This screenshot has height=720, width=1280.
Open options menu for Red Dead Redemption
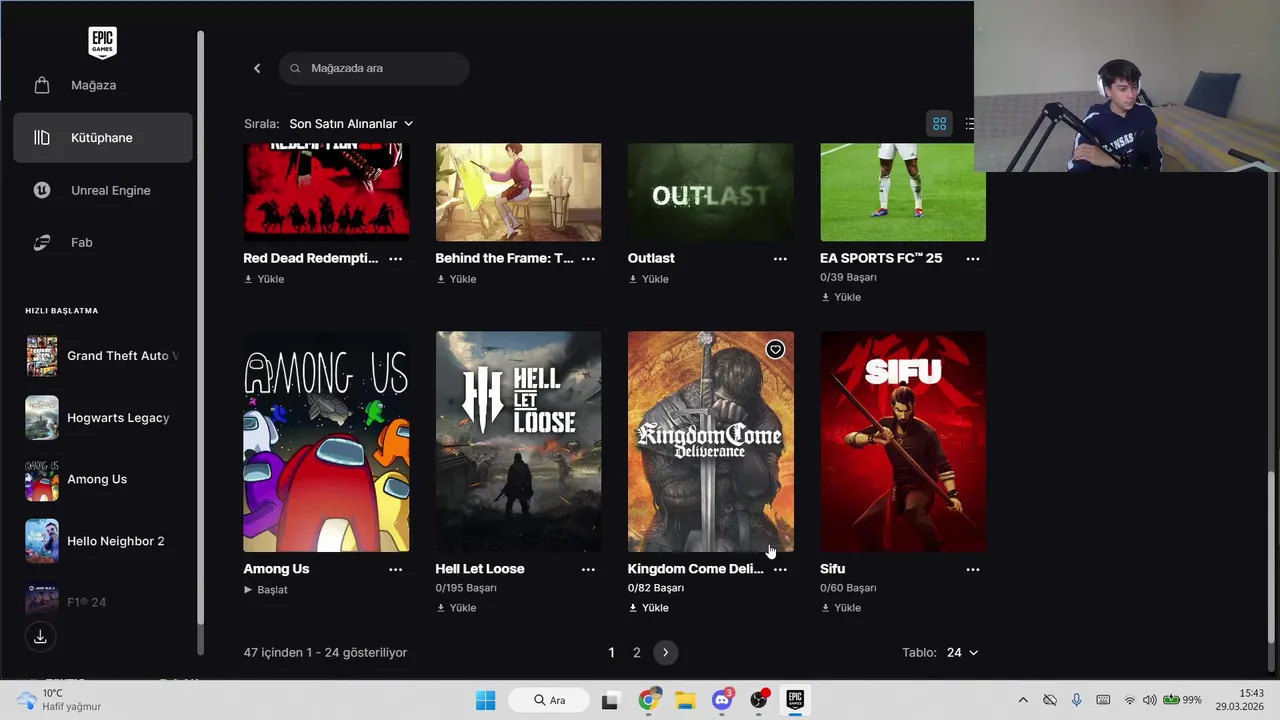[395, 258]
